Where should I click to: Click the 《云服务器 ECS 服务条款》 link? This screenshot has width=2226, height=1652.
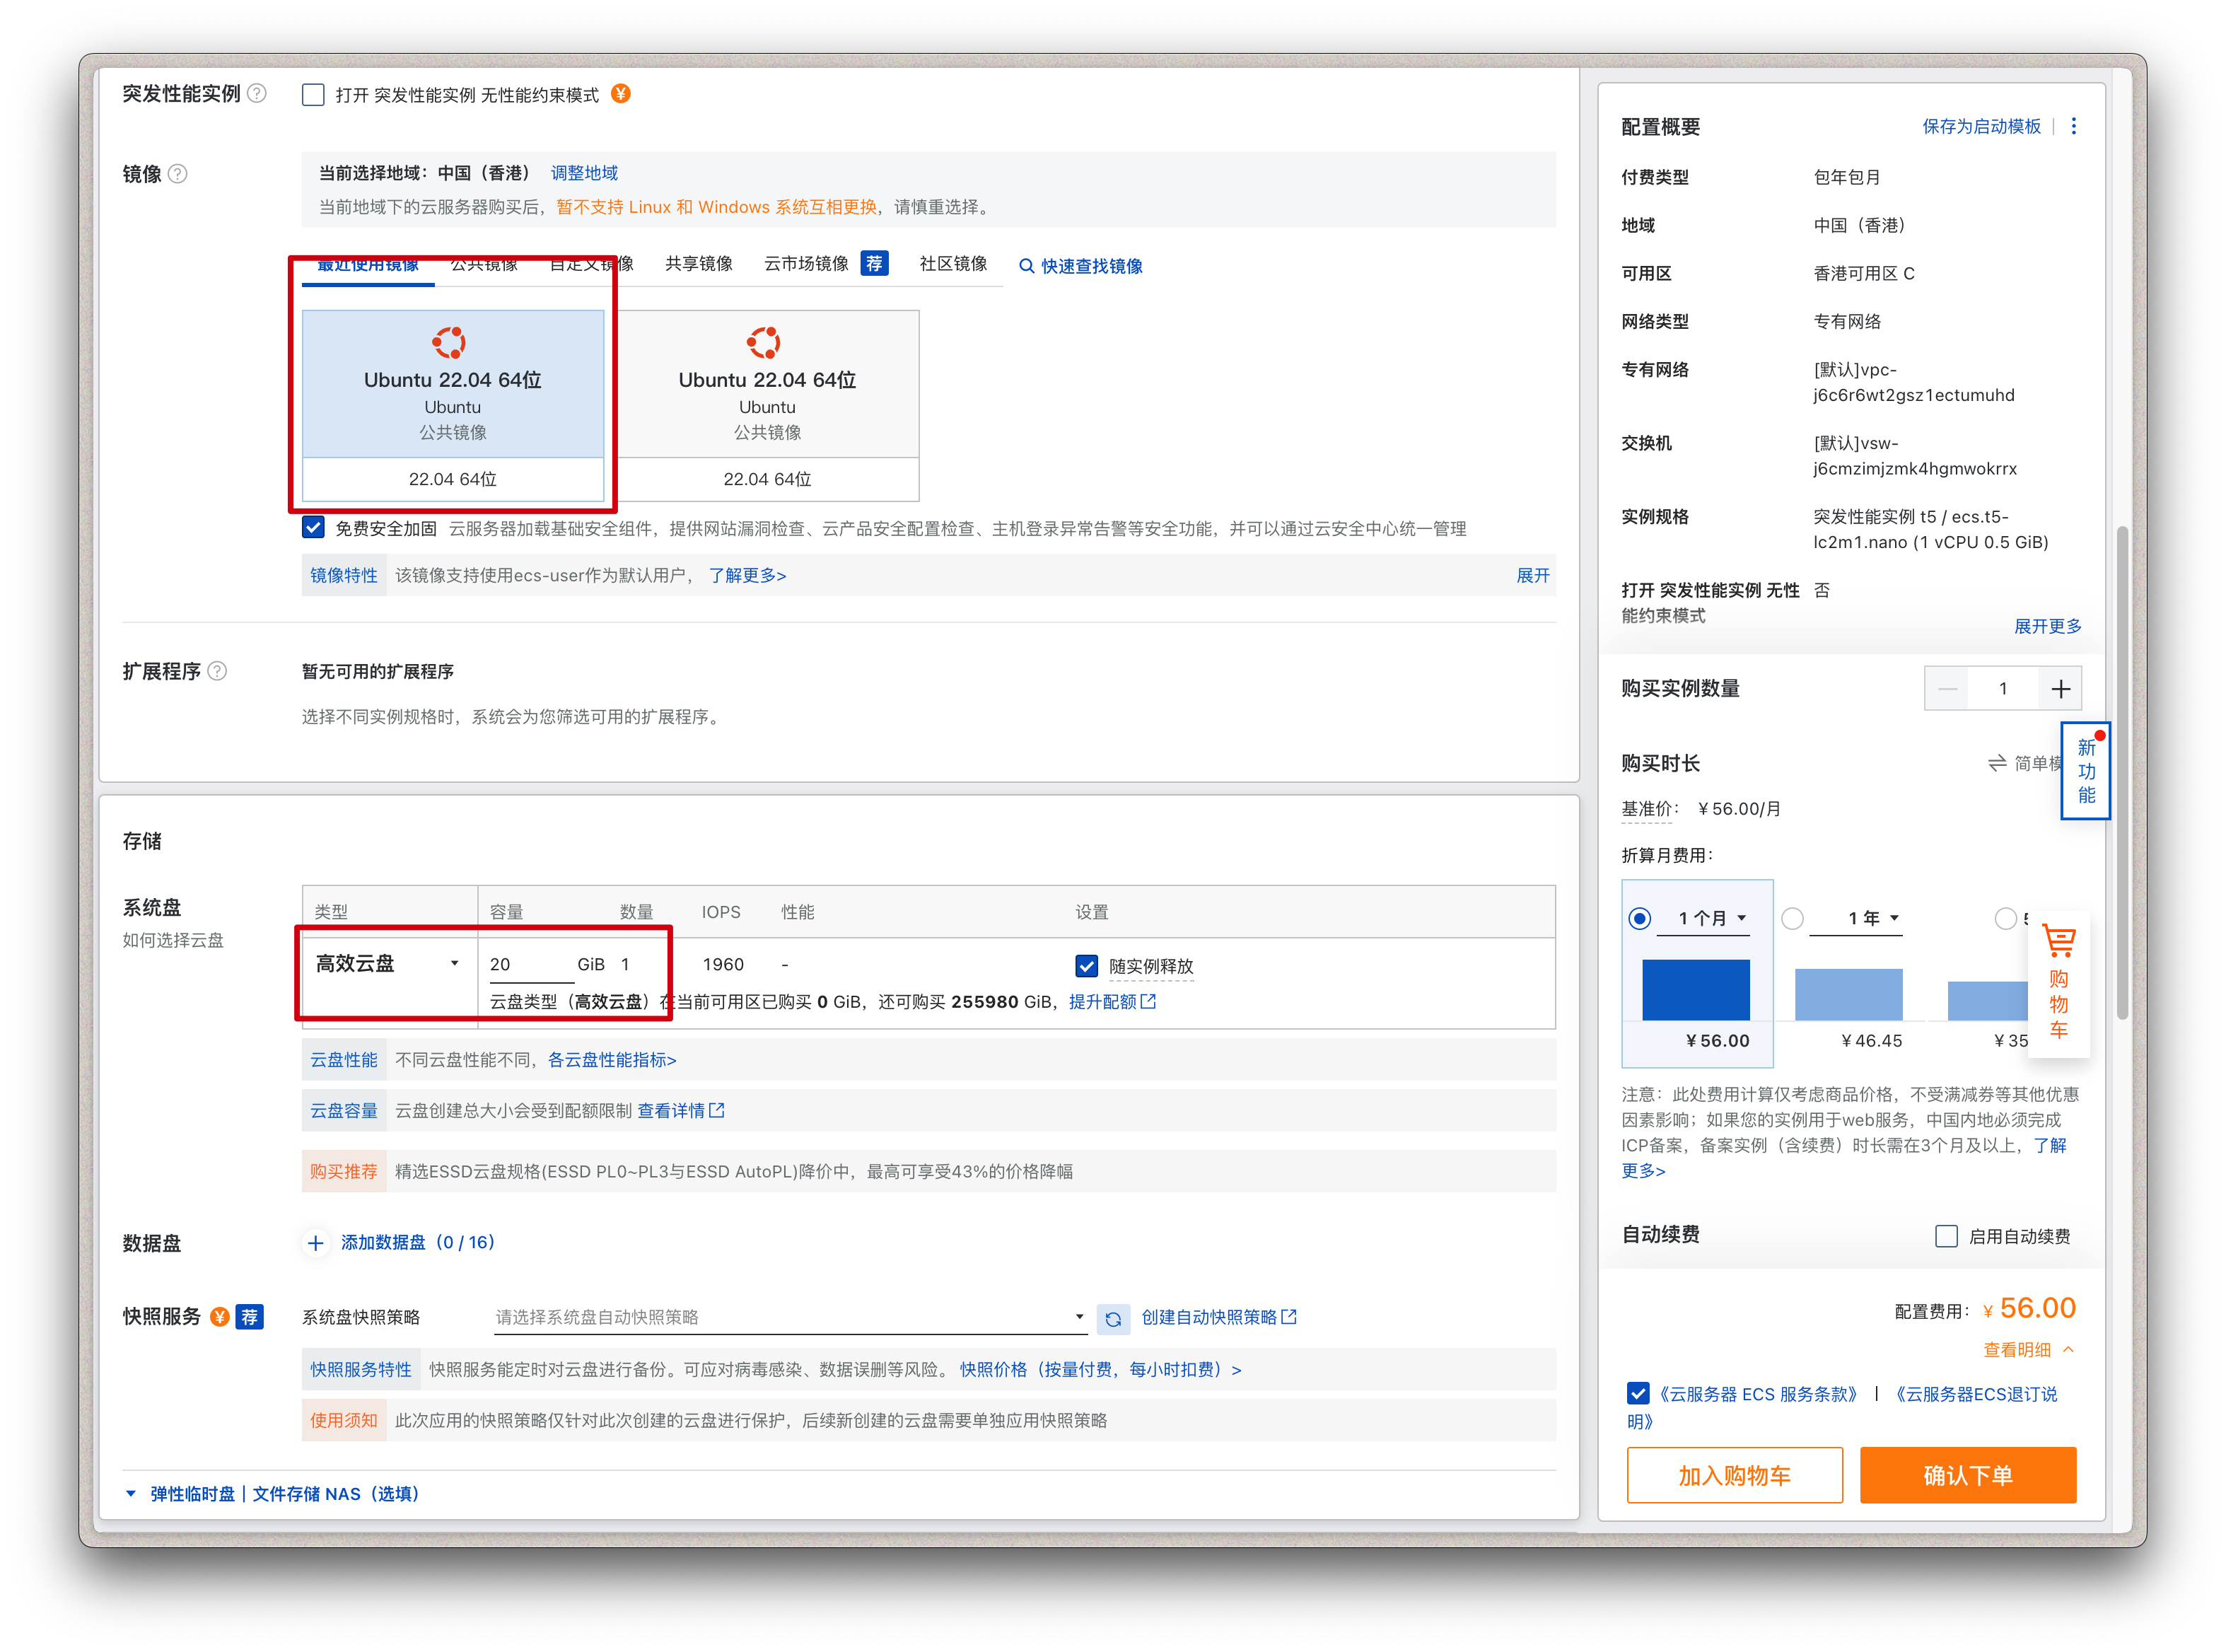[1757, 1393]
